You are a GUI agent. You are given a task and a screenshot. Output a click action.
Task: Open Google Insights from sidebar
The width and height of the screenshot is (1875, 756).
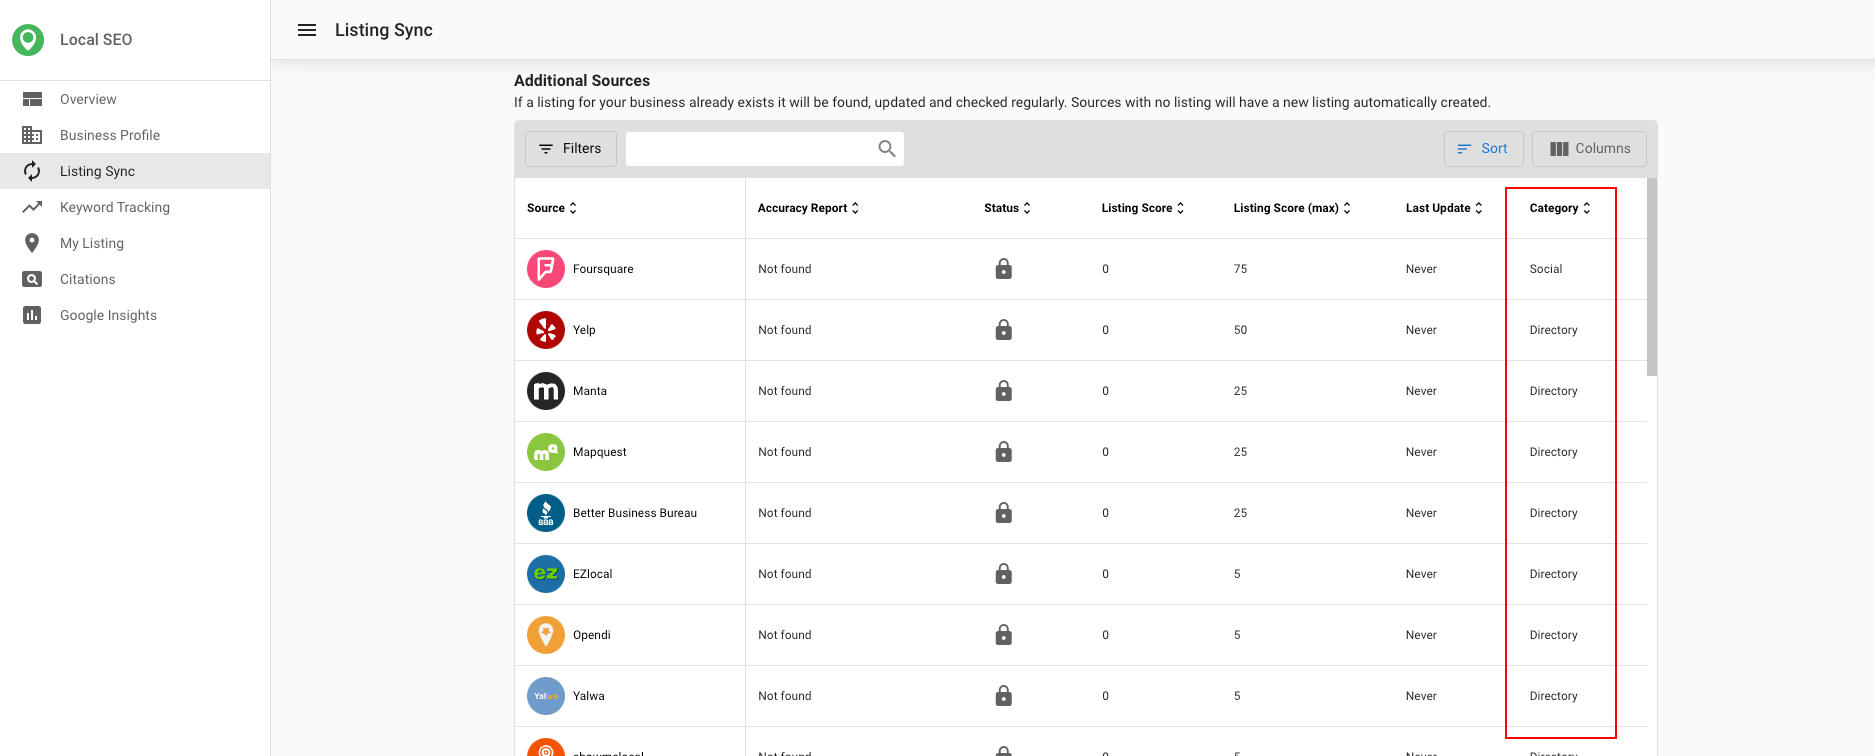(x=108, y=315)
